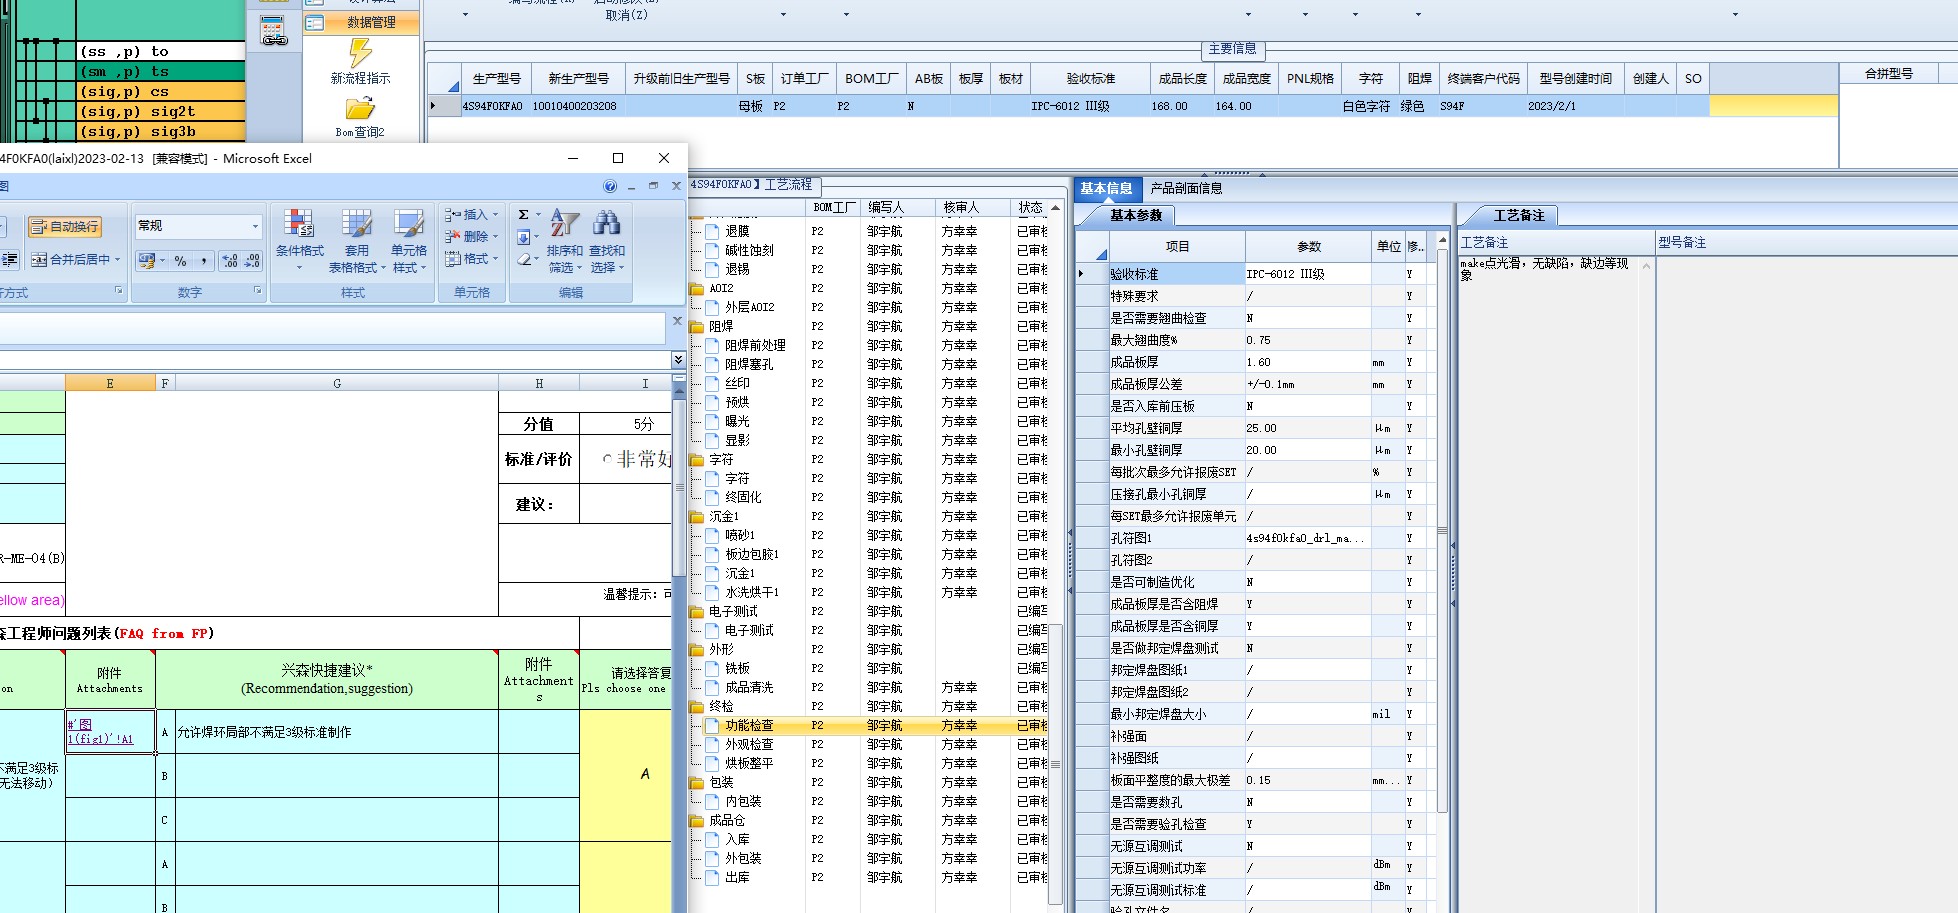The height and width of the screenshot is (913, 1958).
Task: Click the Clear eraser icon
Action: [524, 259]
